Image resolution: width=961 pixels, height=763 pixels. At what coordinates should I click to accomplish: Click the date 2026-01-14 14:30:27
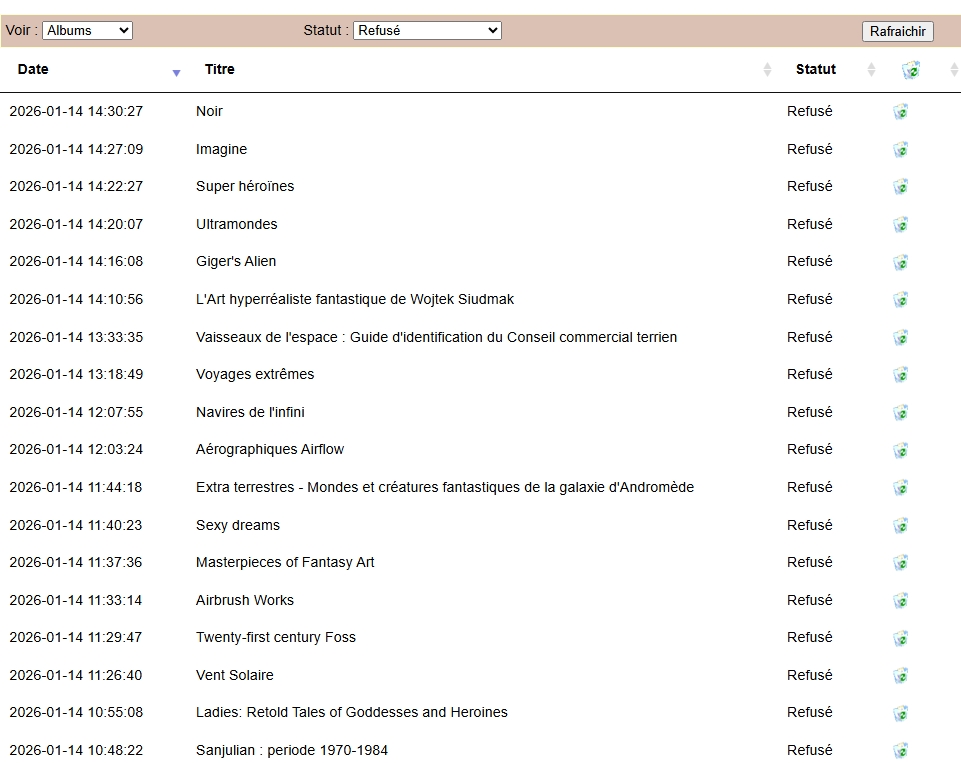(x=76, y=112)
